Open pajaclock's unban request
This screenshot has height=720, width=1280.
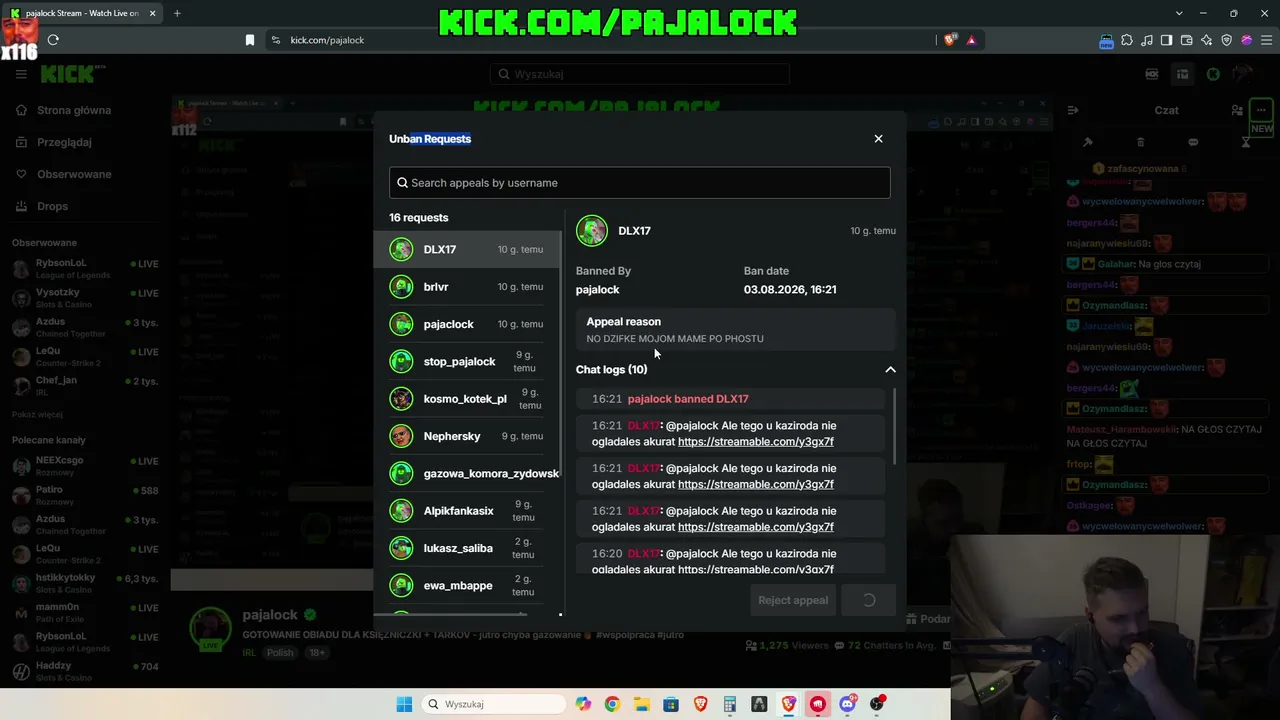(467, 324)
